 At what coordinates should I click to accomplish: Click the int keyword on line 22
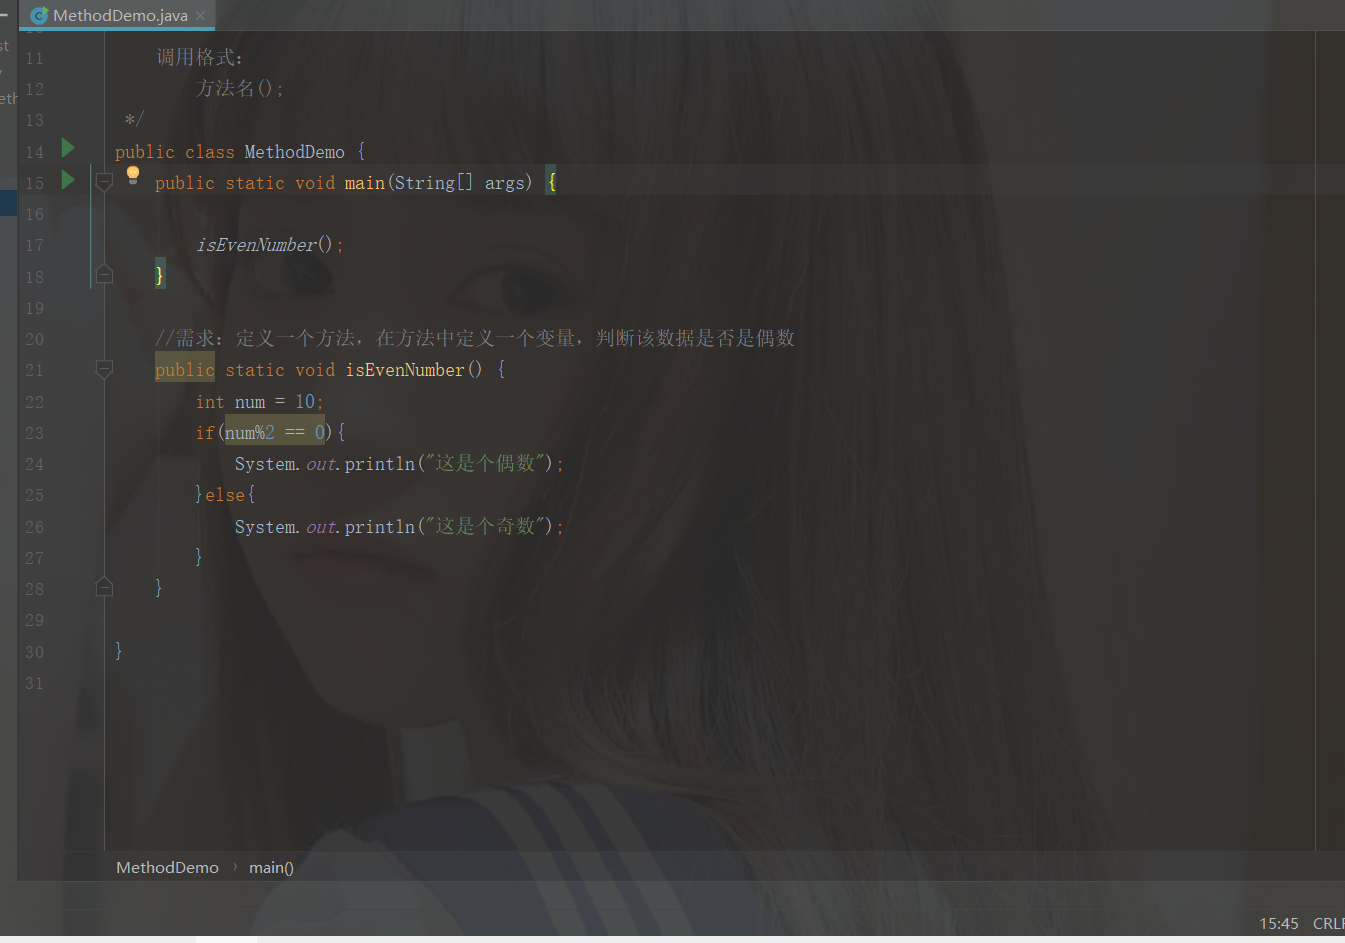point(210,401)
